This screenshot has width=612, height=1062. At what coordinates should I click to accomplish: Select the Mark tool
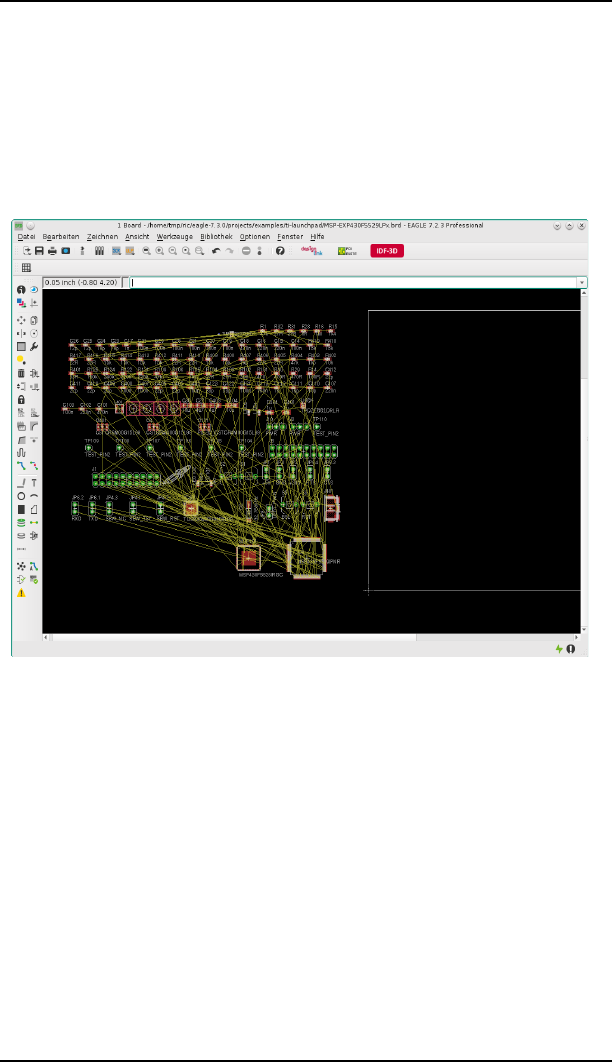34,303
